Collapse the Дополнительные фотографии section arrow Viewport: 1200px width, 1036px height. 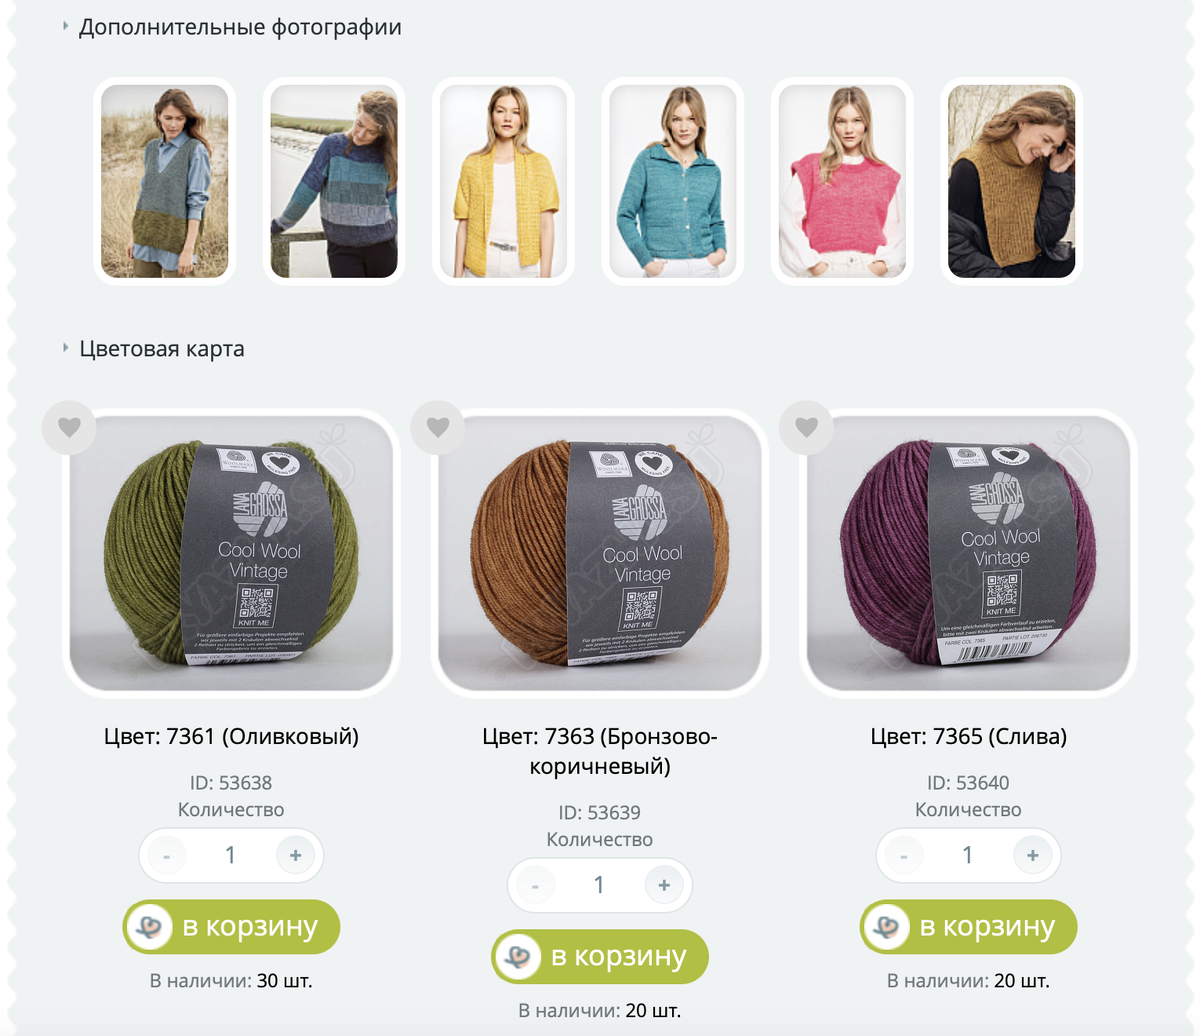(x=66, y=26)
